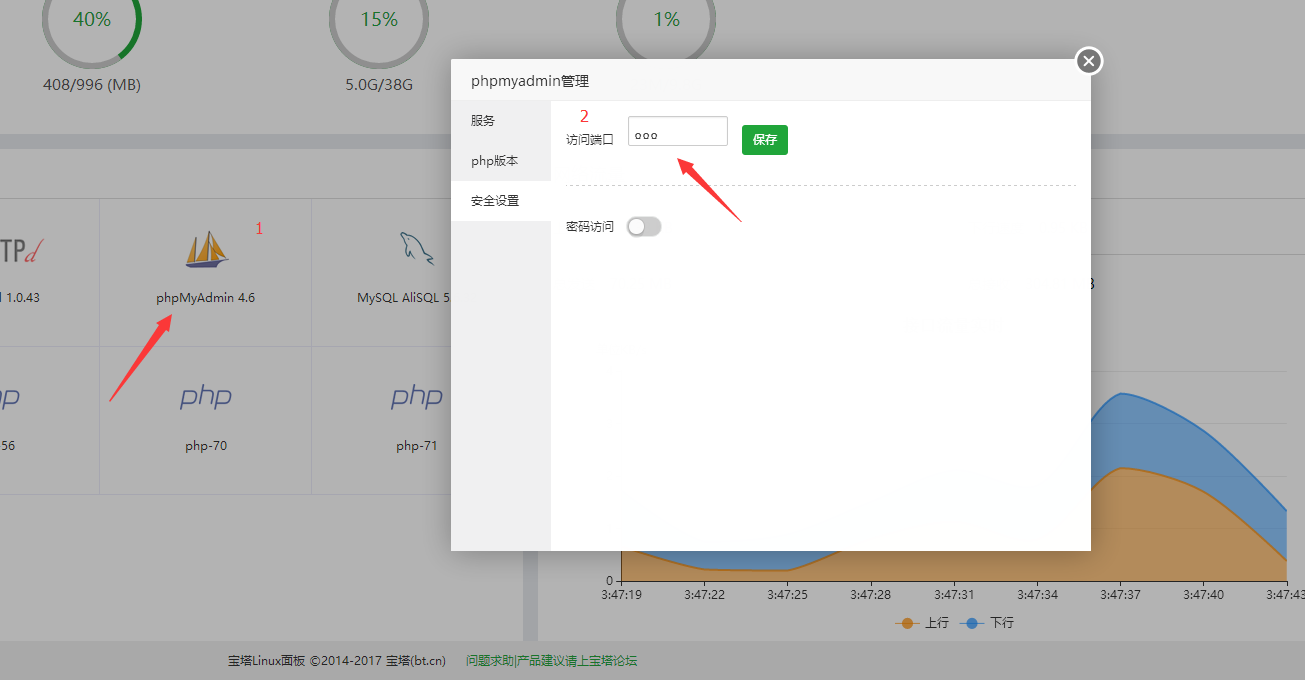The image size is (1305, 680).
Task: Click the 408/996 (MB) memory label
Action: (91, 84)
